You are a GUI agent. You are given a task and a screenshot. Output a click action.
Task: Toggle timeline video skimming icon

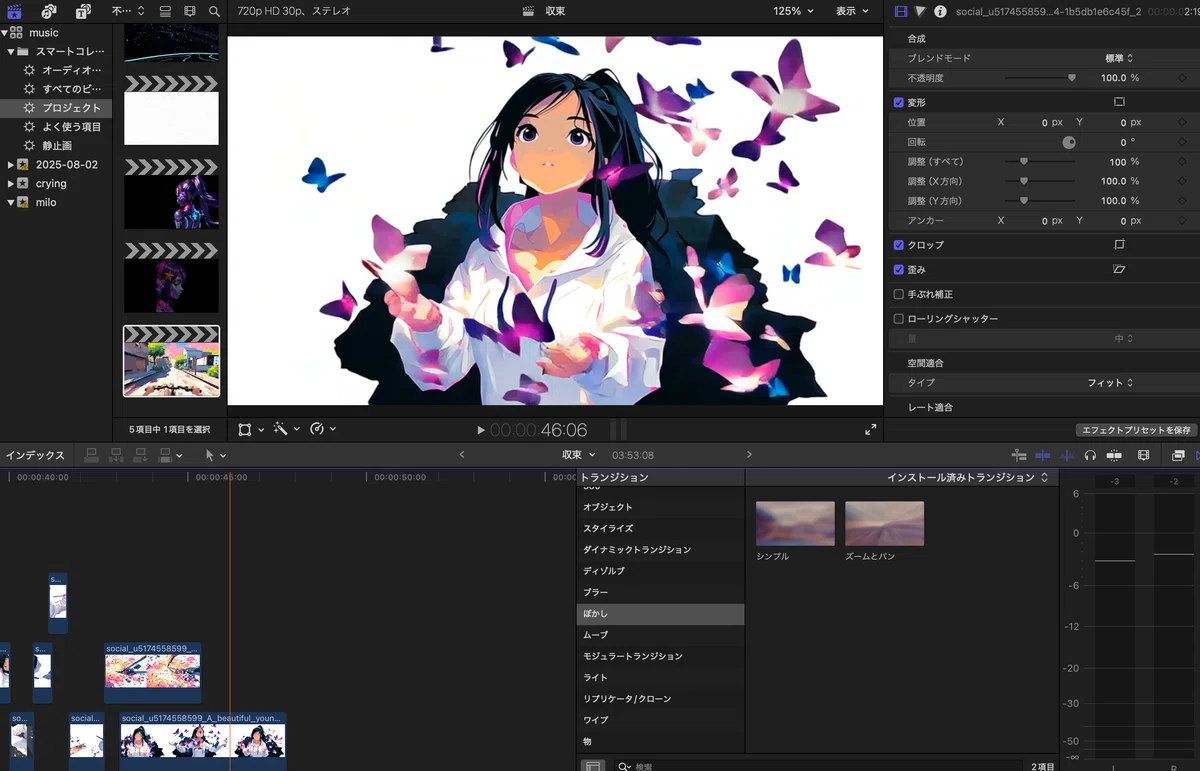click(1043, 455)
